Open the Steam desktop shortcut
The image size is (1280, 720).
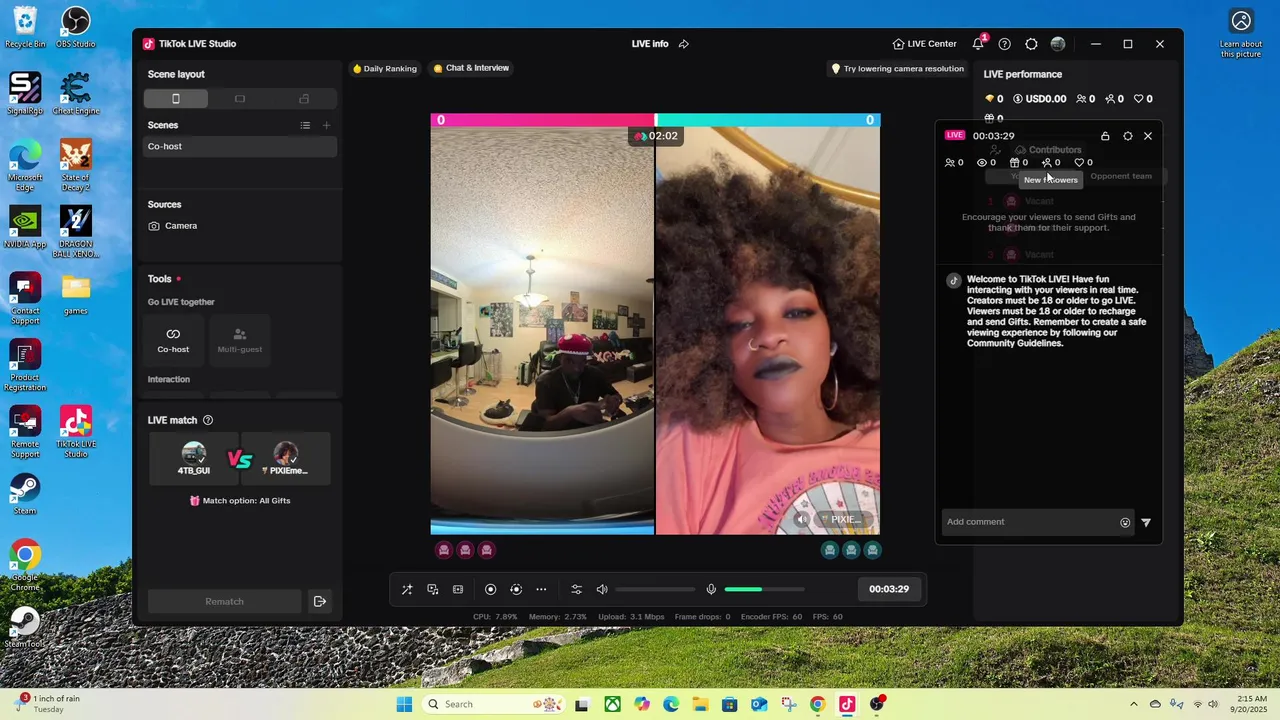25,495
